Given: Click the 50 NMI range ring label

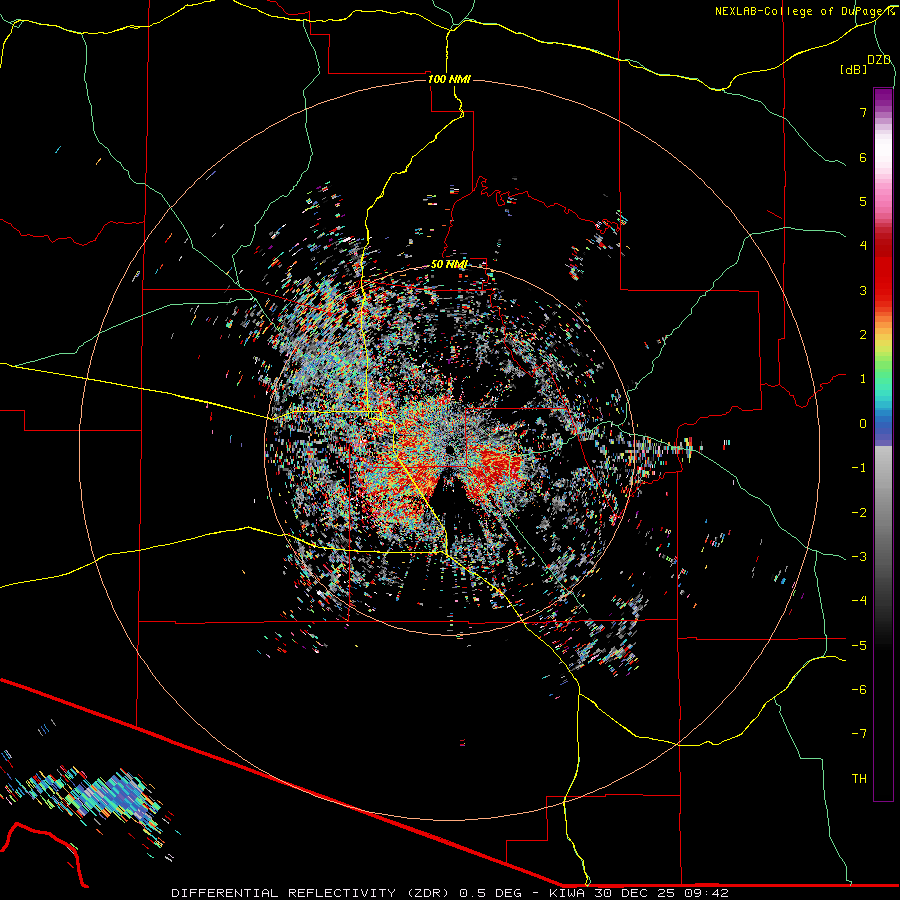Looking at the screenshot, I should pyautogui.click(x=449, y=264).
